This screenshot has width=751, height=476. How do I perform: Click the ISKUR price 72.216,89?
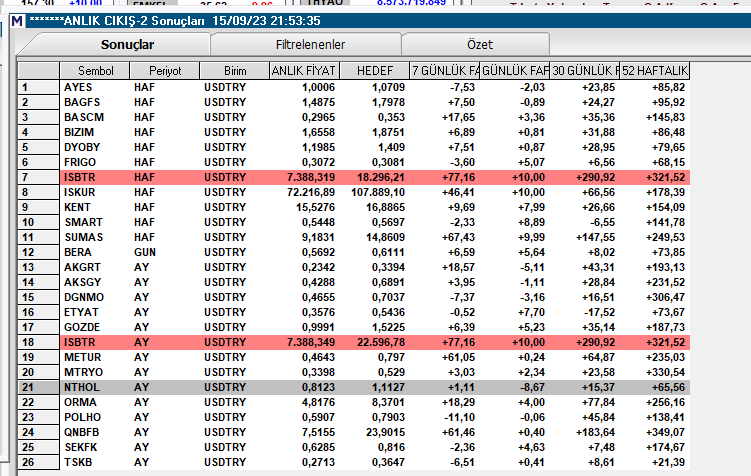[x=311, y=192]
